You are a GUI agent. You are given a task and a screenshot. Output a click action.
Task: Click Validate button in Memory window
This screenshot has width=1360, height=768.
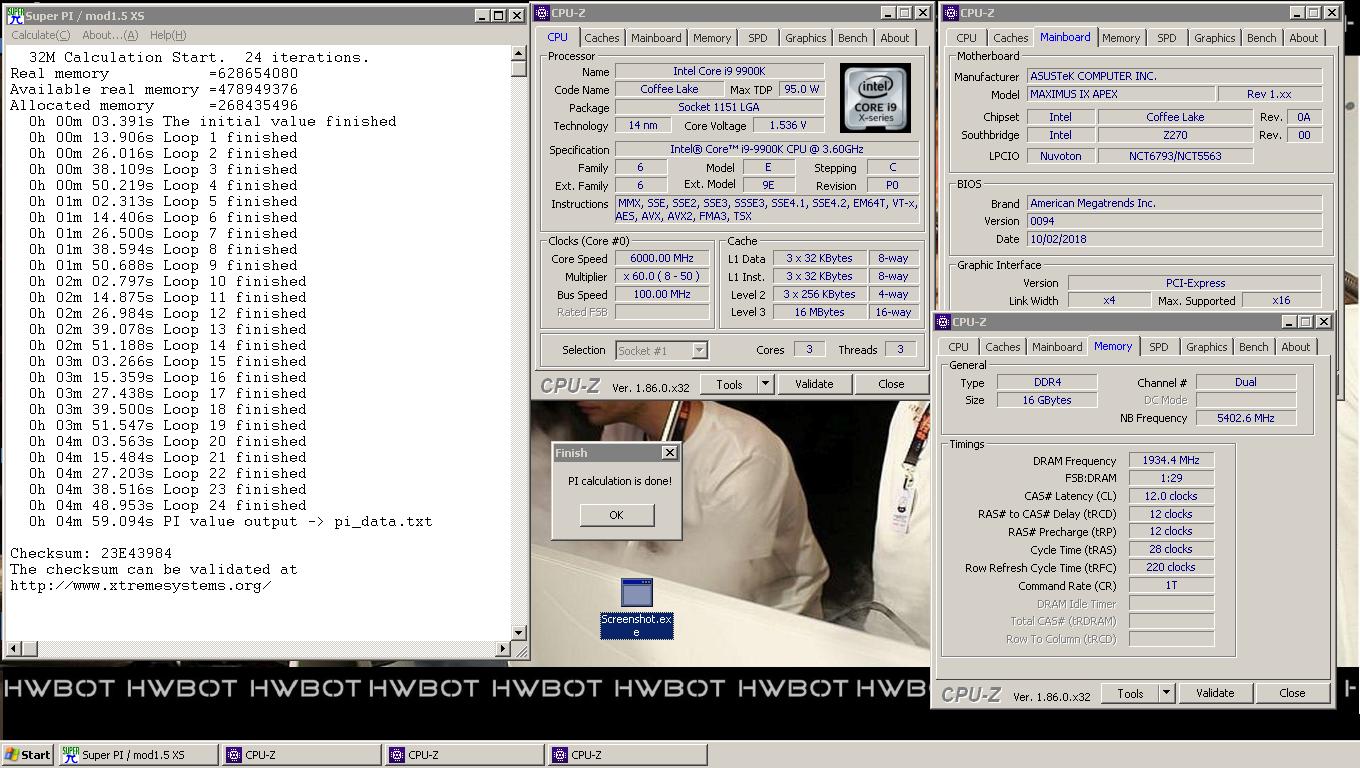point(1215,693)
